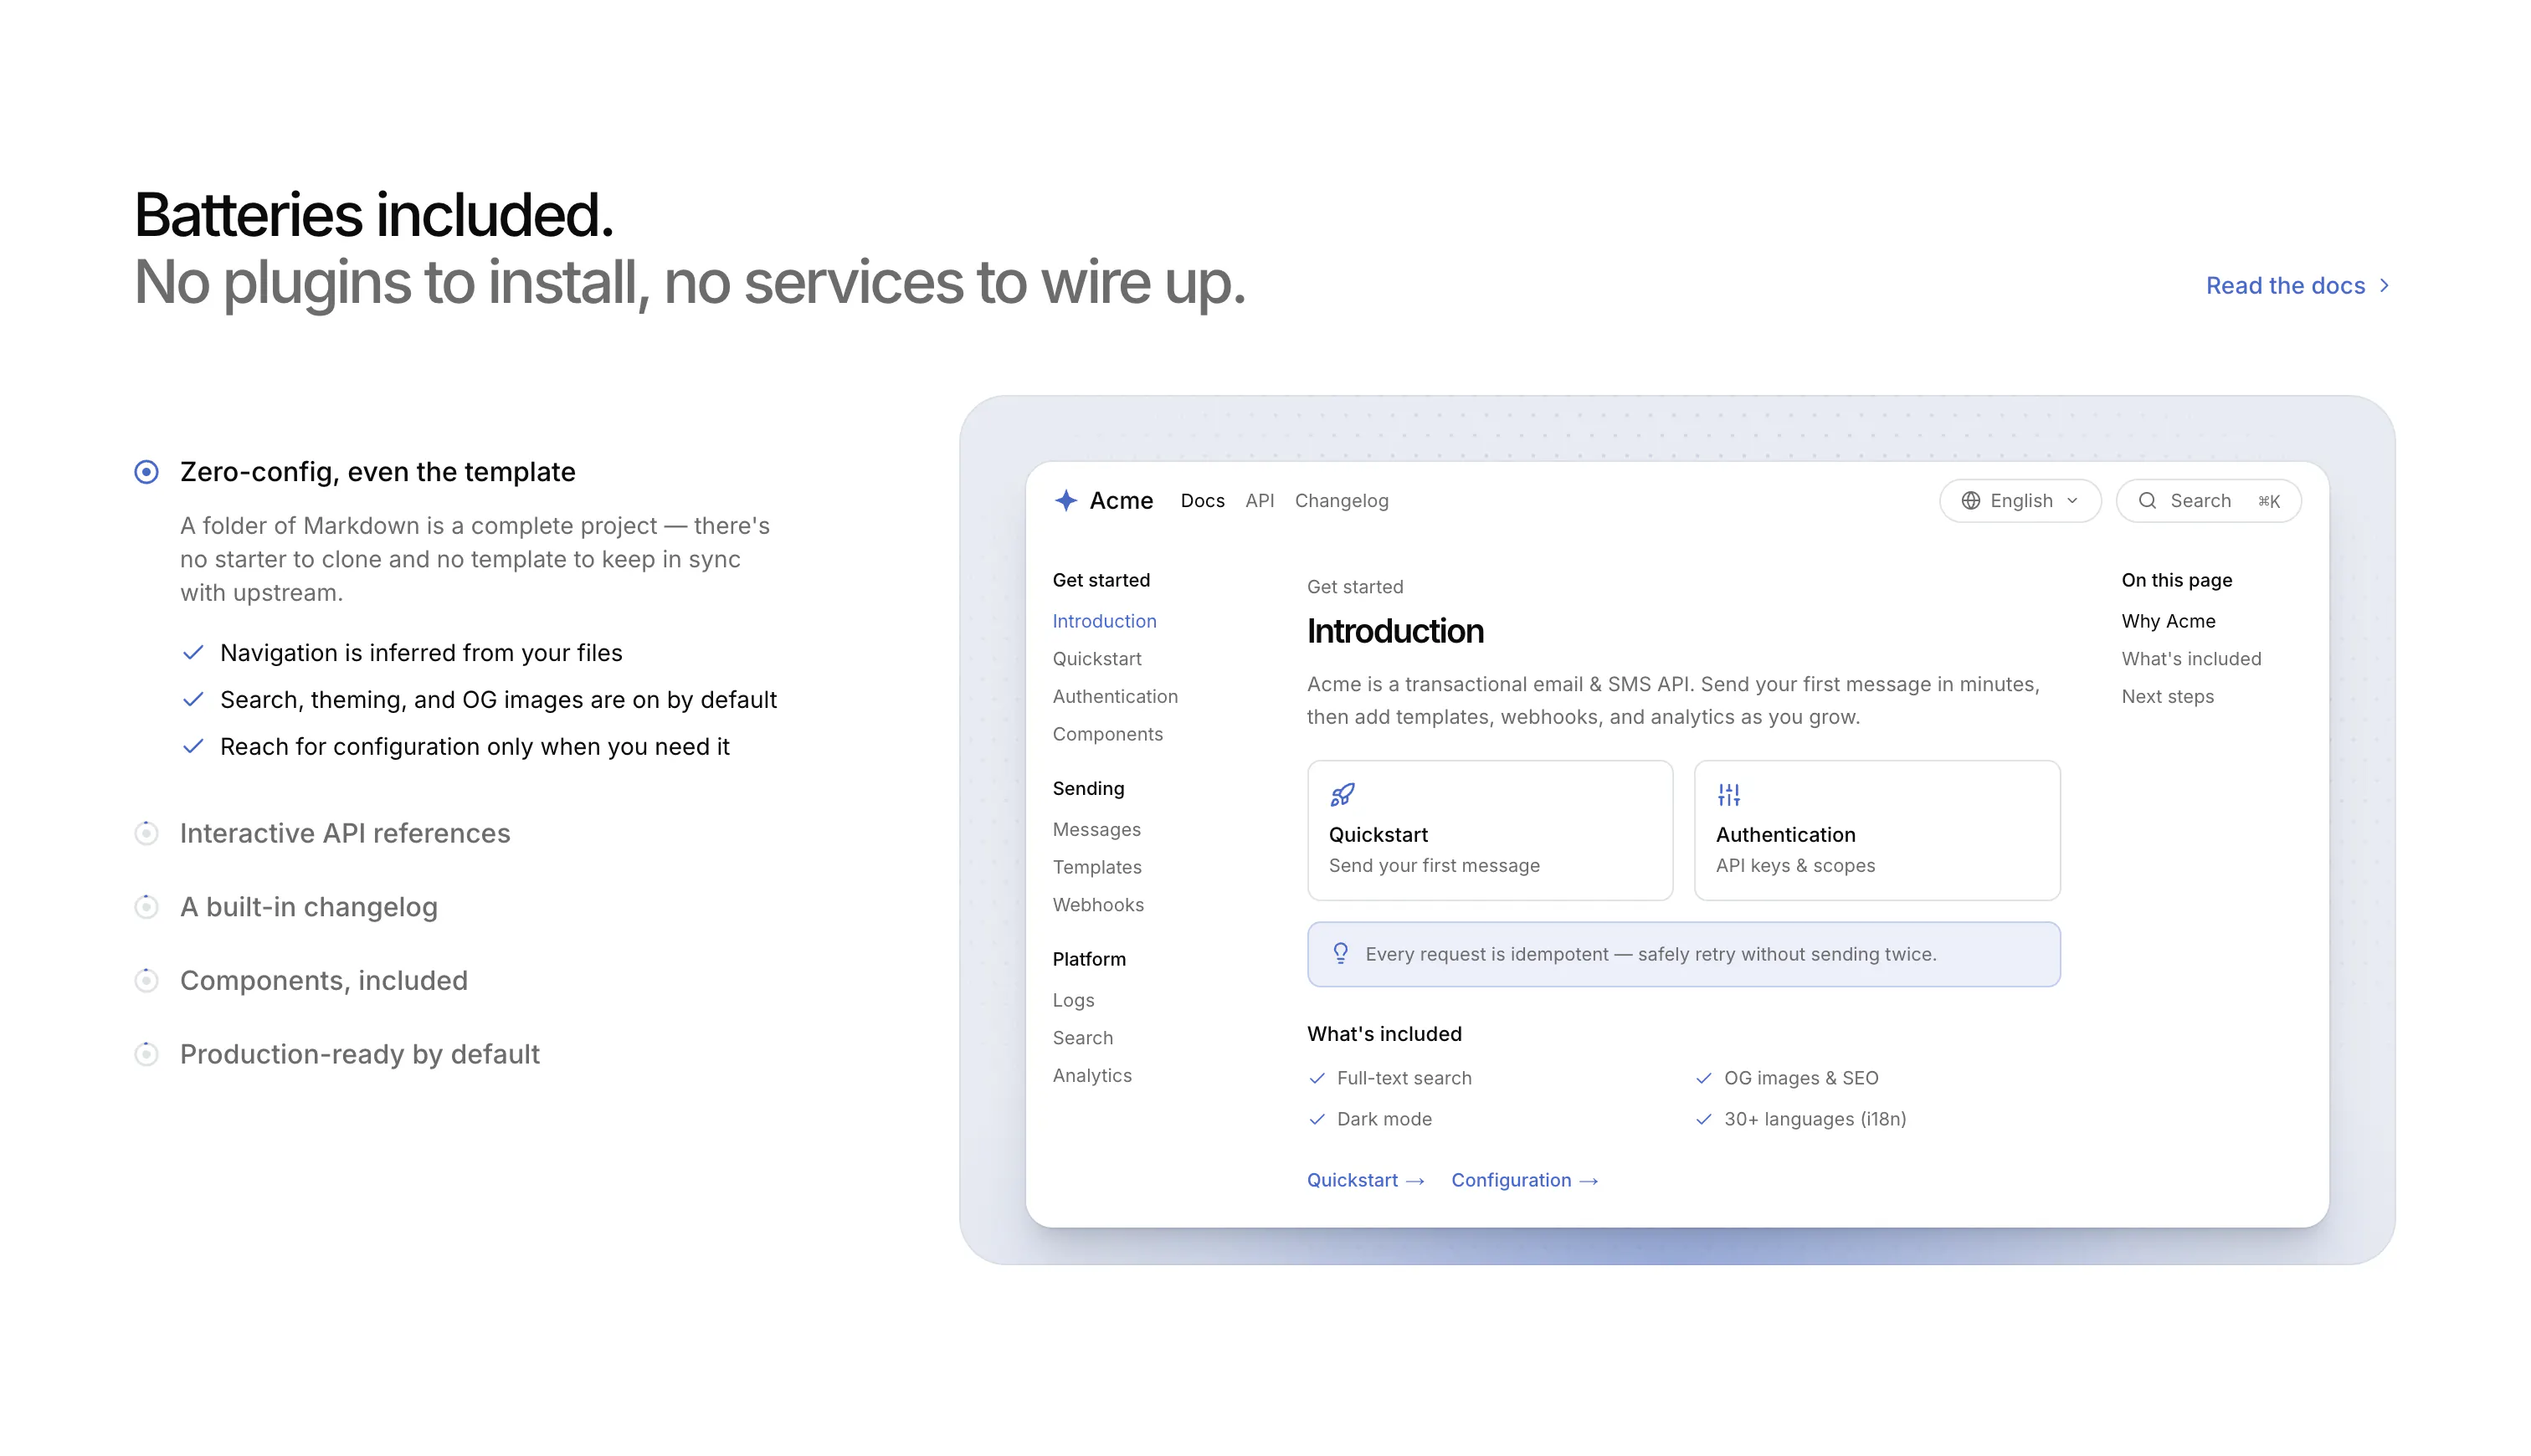Jump to What's included in On this page

point(2191,659)
